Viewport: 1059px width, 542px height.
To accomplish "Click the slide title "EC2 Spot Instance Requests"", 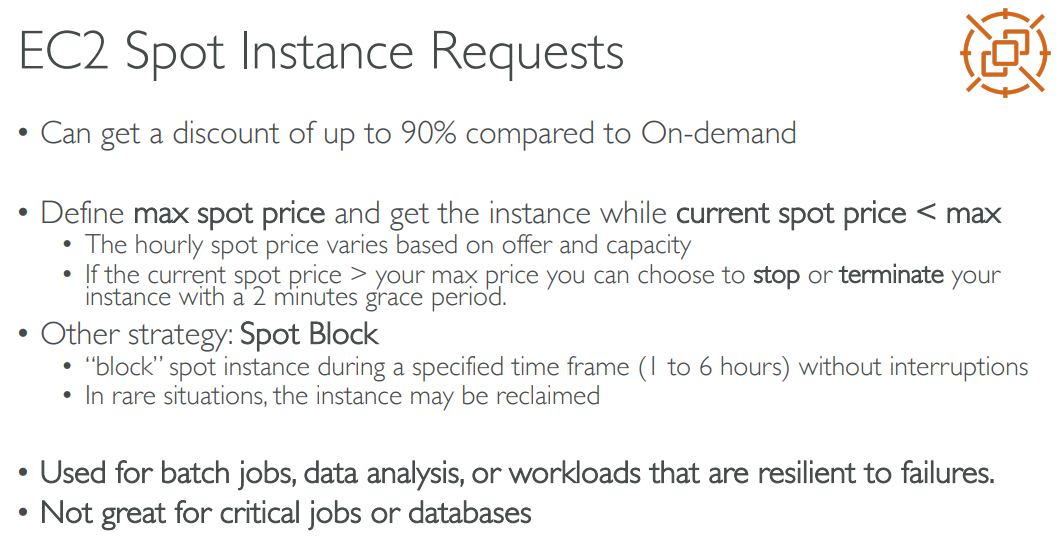I will tap(321, 51).
